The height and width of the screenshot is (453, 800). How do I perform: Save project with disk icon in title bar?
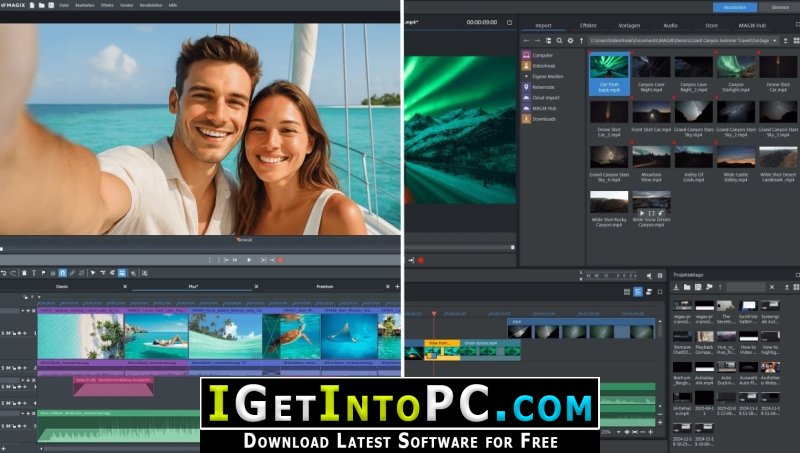51,5
